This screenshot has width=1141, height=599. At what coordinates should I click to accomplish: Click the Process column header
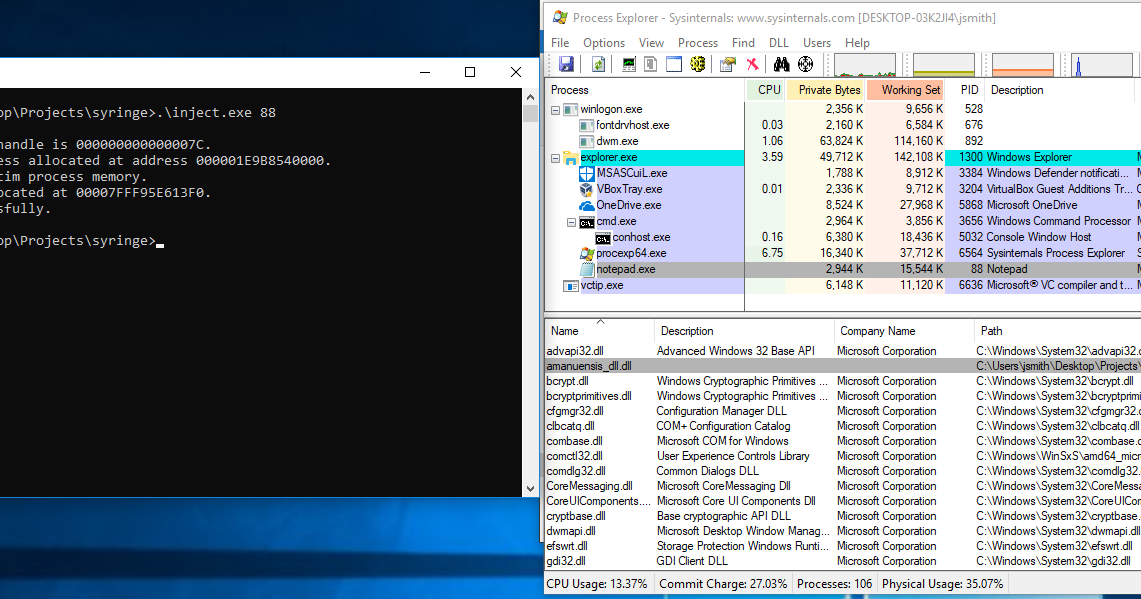[646, 90]
